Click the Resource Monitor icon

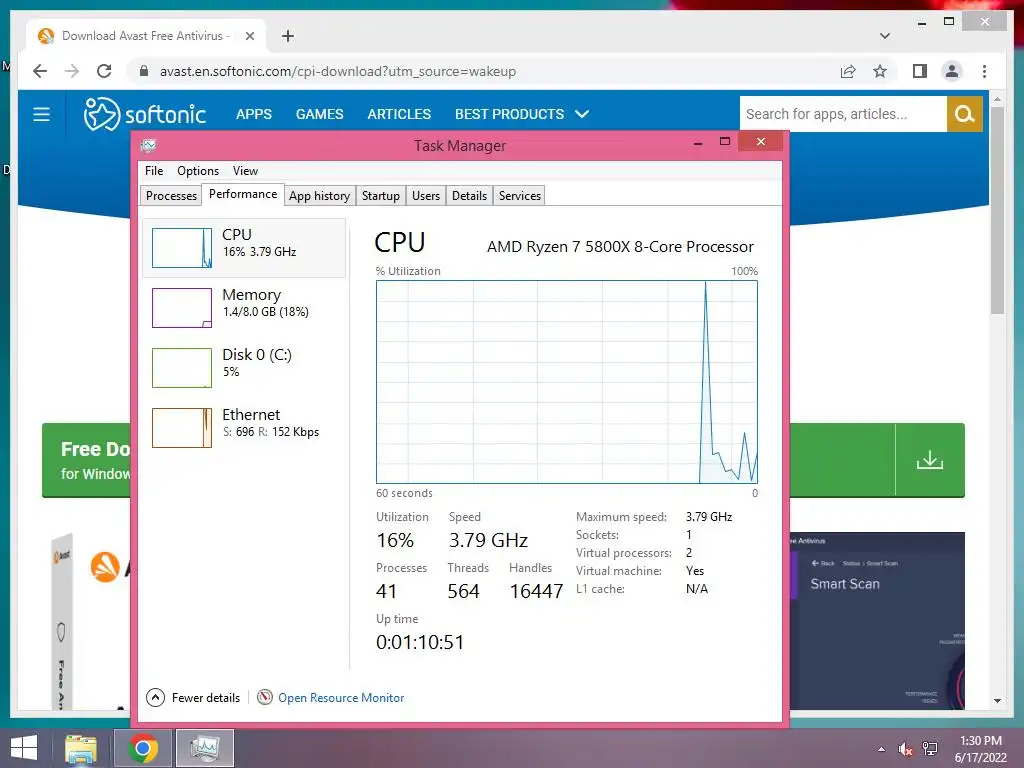264,697
